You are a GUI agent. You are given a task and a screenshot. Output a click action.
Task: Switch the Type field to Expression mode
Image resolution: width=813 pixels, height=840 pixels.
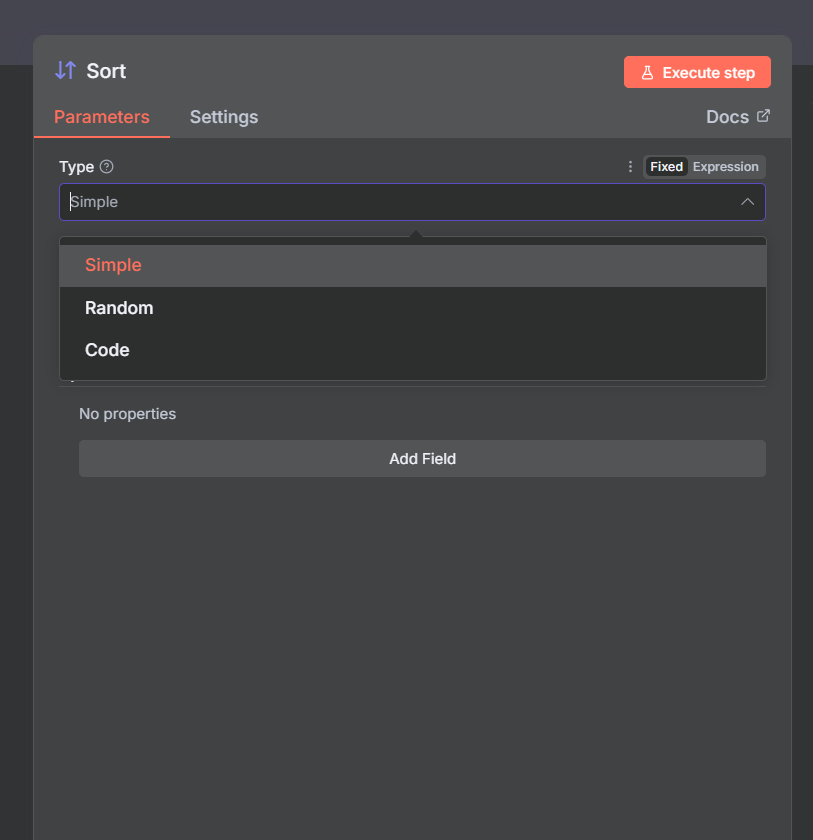point(725,167)
